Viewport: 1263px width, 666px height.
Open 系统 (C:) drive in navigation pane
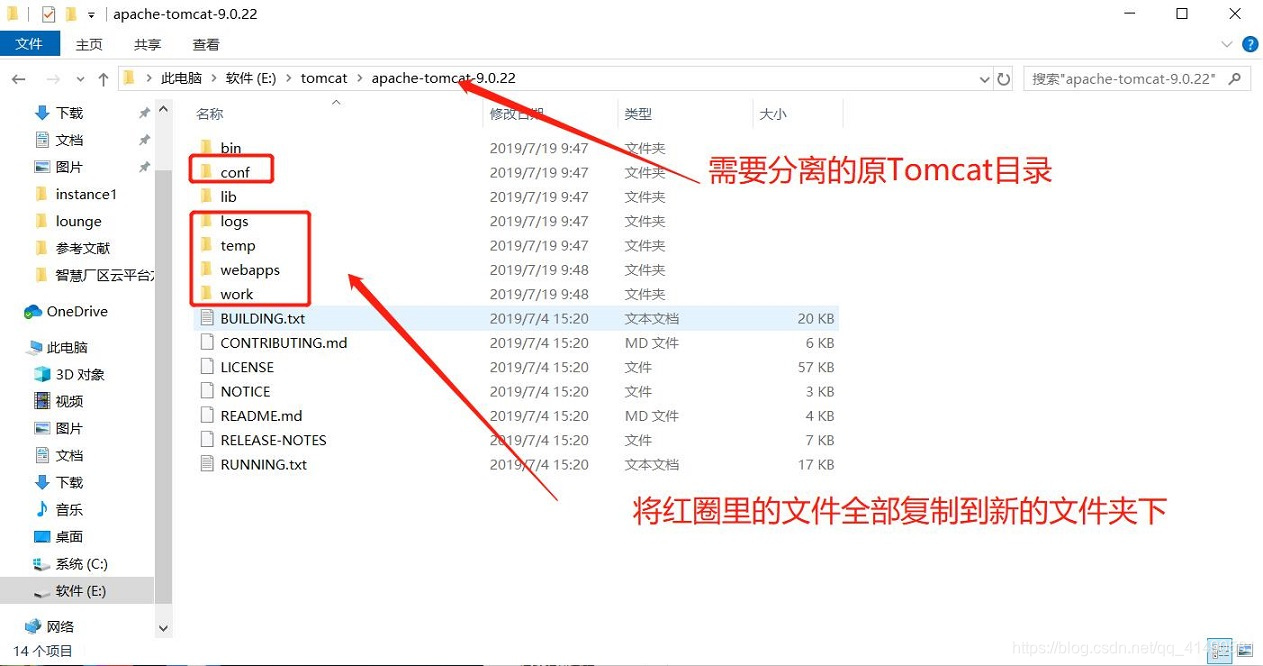click(81, 564)
